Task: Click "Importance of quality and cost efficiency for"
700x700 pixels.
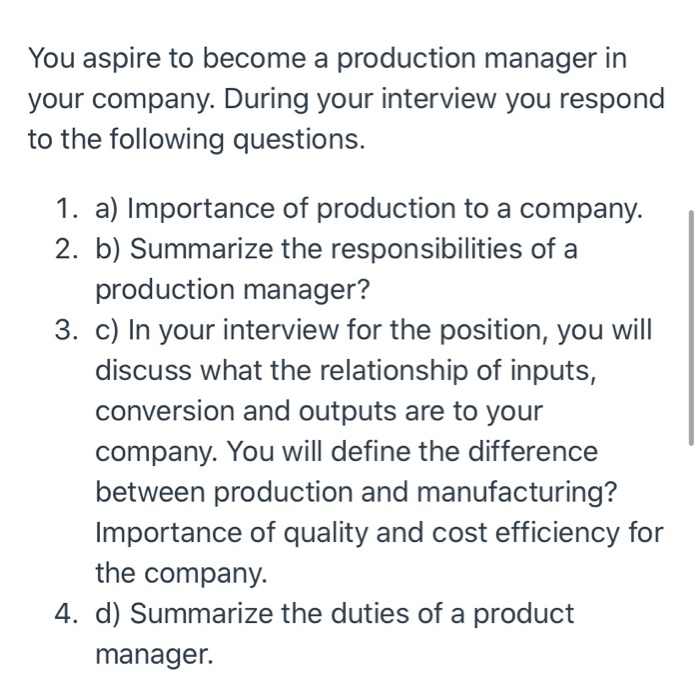Action: [379, 533]
